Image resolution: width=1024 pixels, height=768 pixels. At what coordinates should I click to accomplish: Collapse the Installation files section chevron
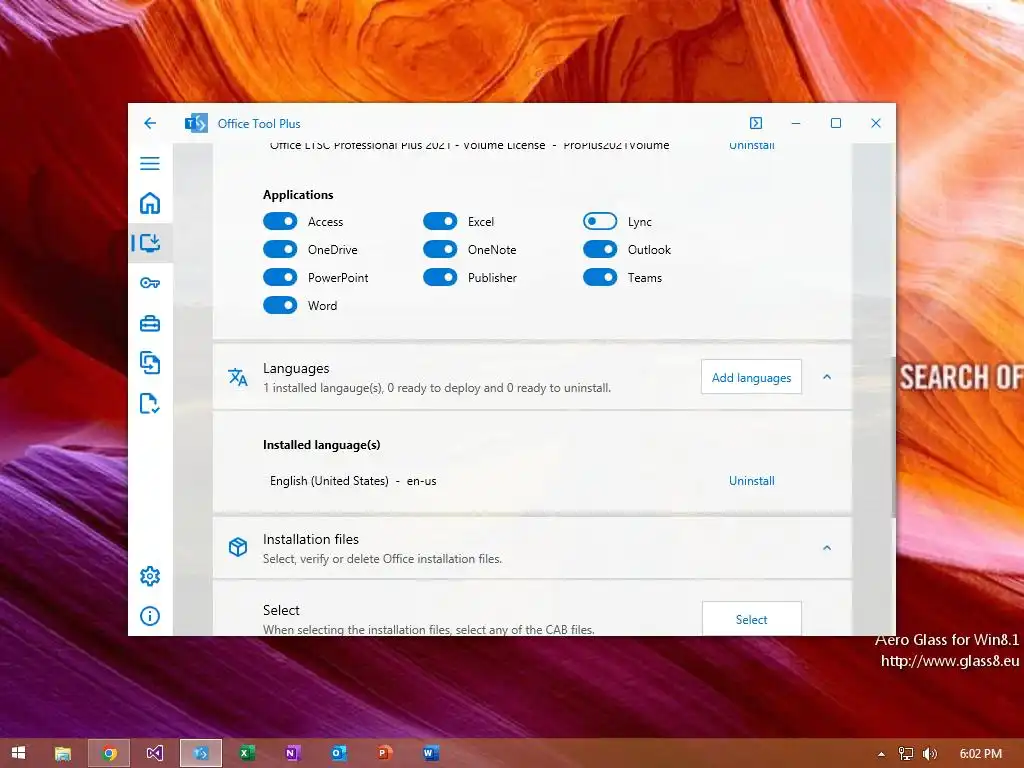[827, 547]
